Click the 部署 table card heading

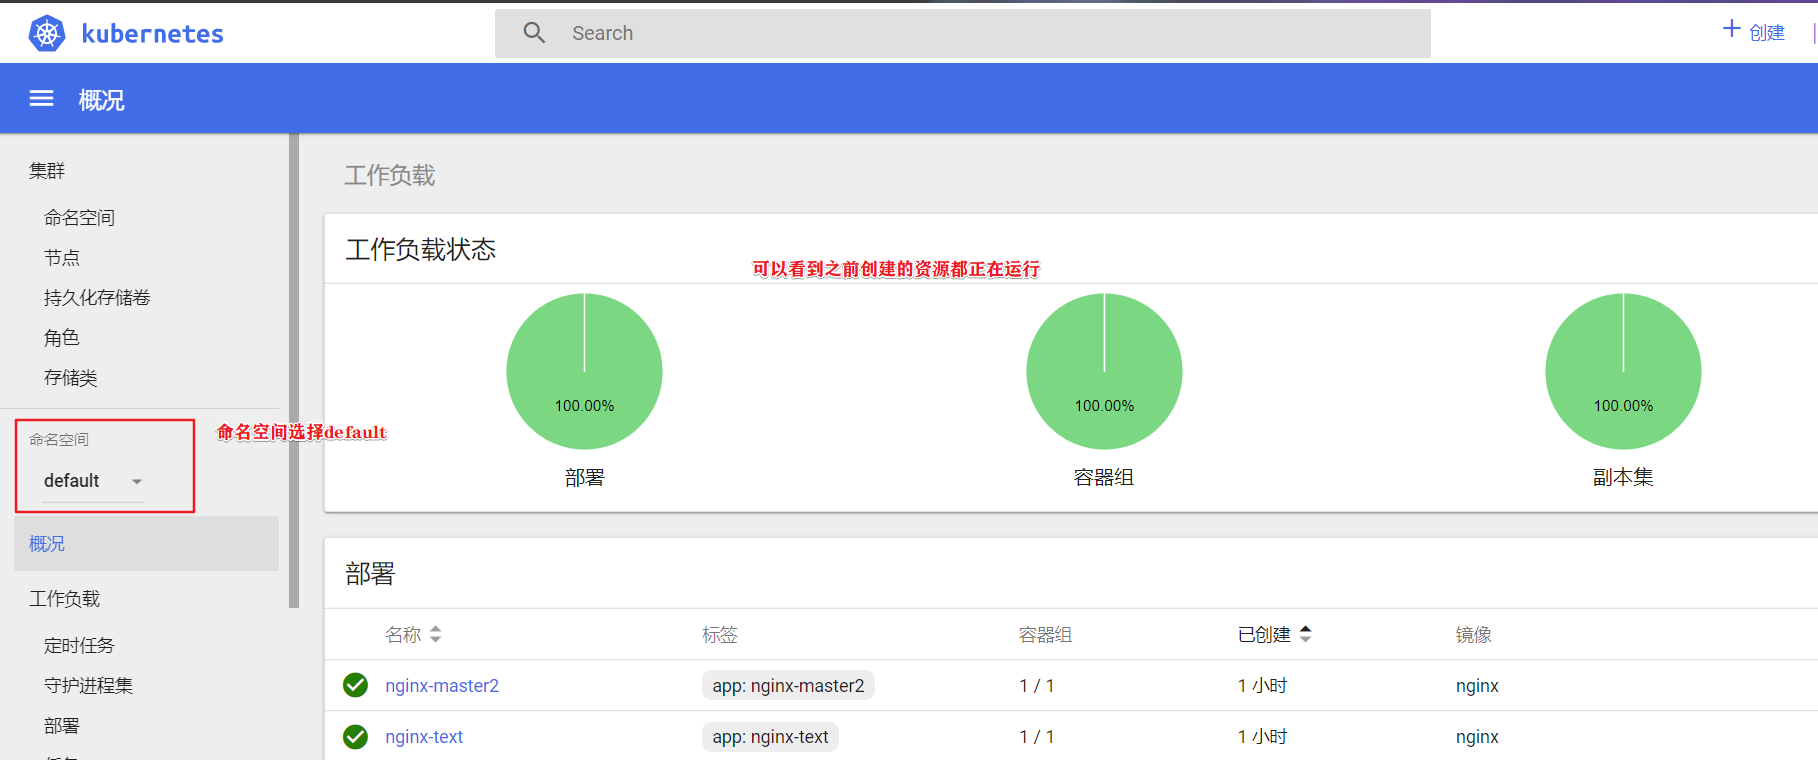coord(370,574)
